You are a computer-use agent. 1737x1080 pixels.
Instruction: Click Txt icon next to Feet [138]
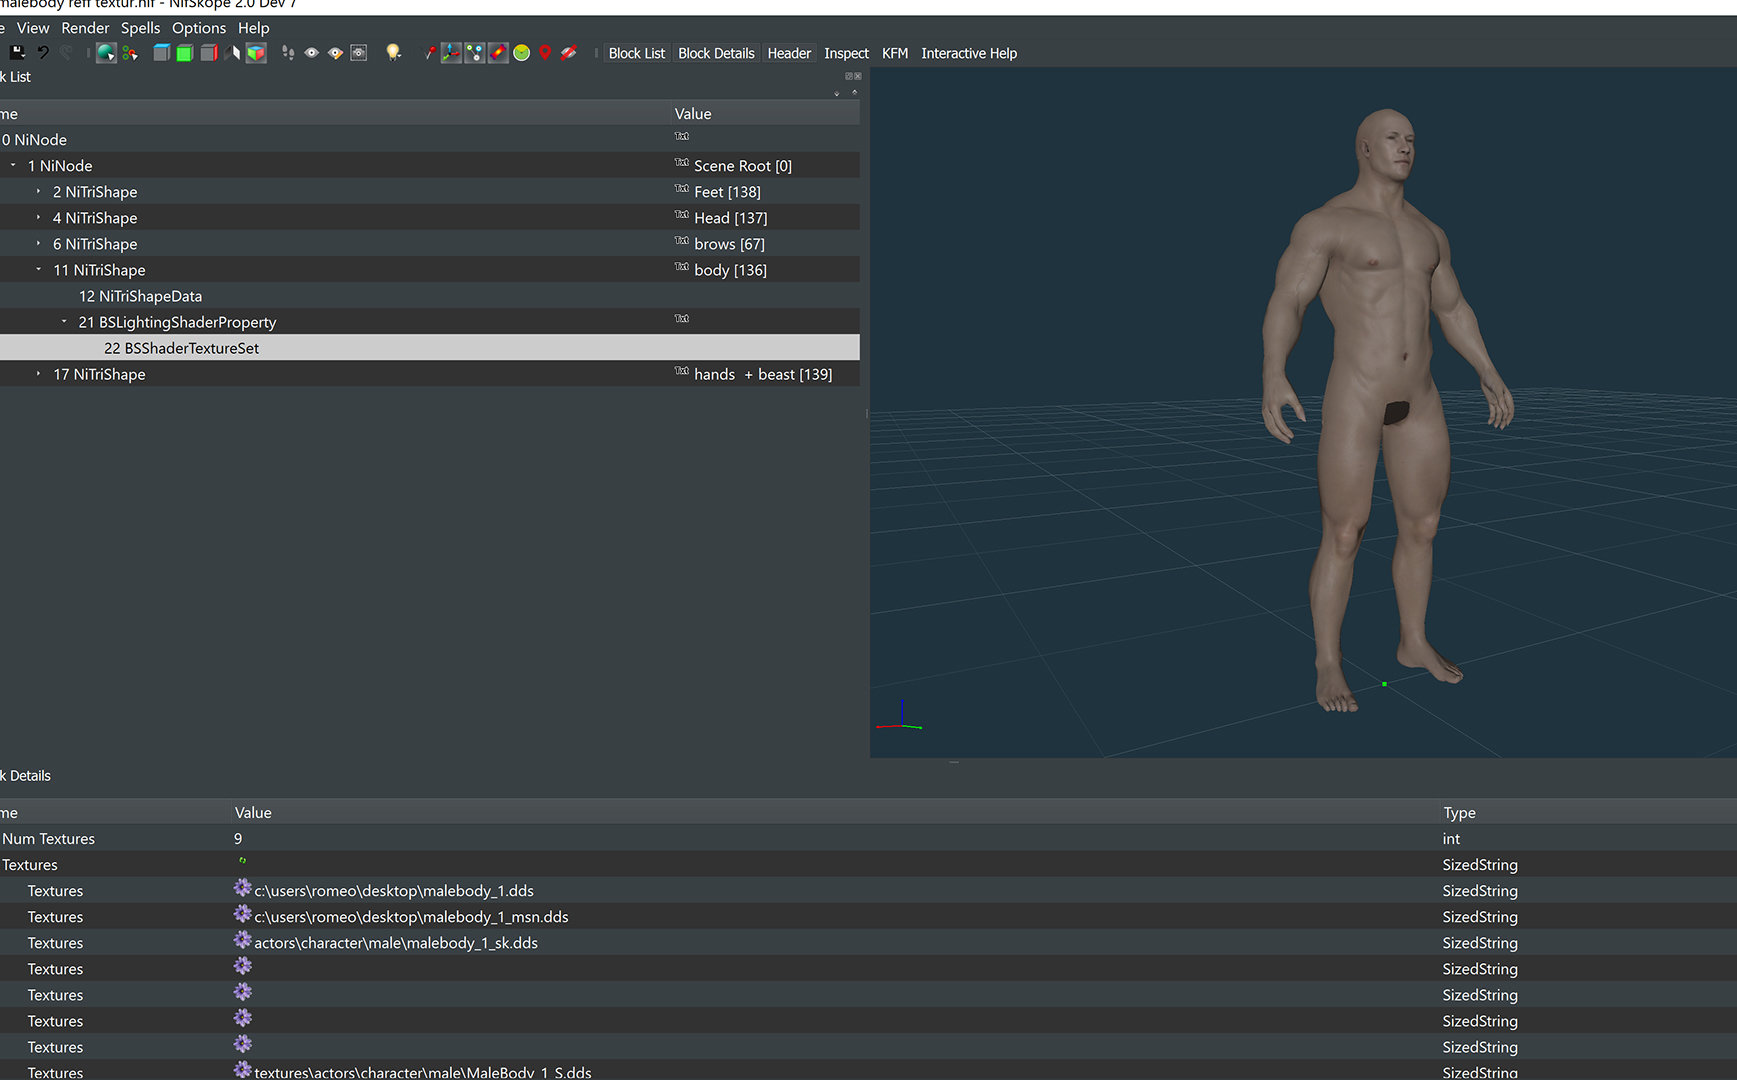coord(682,189)
